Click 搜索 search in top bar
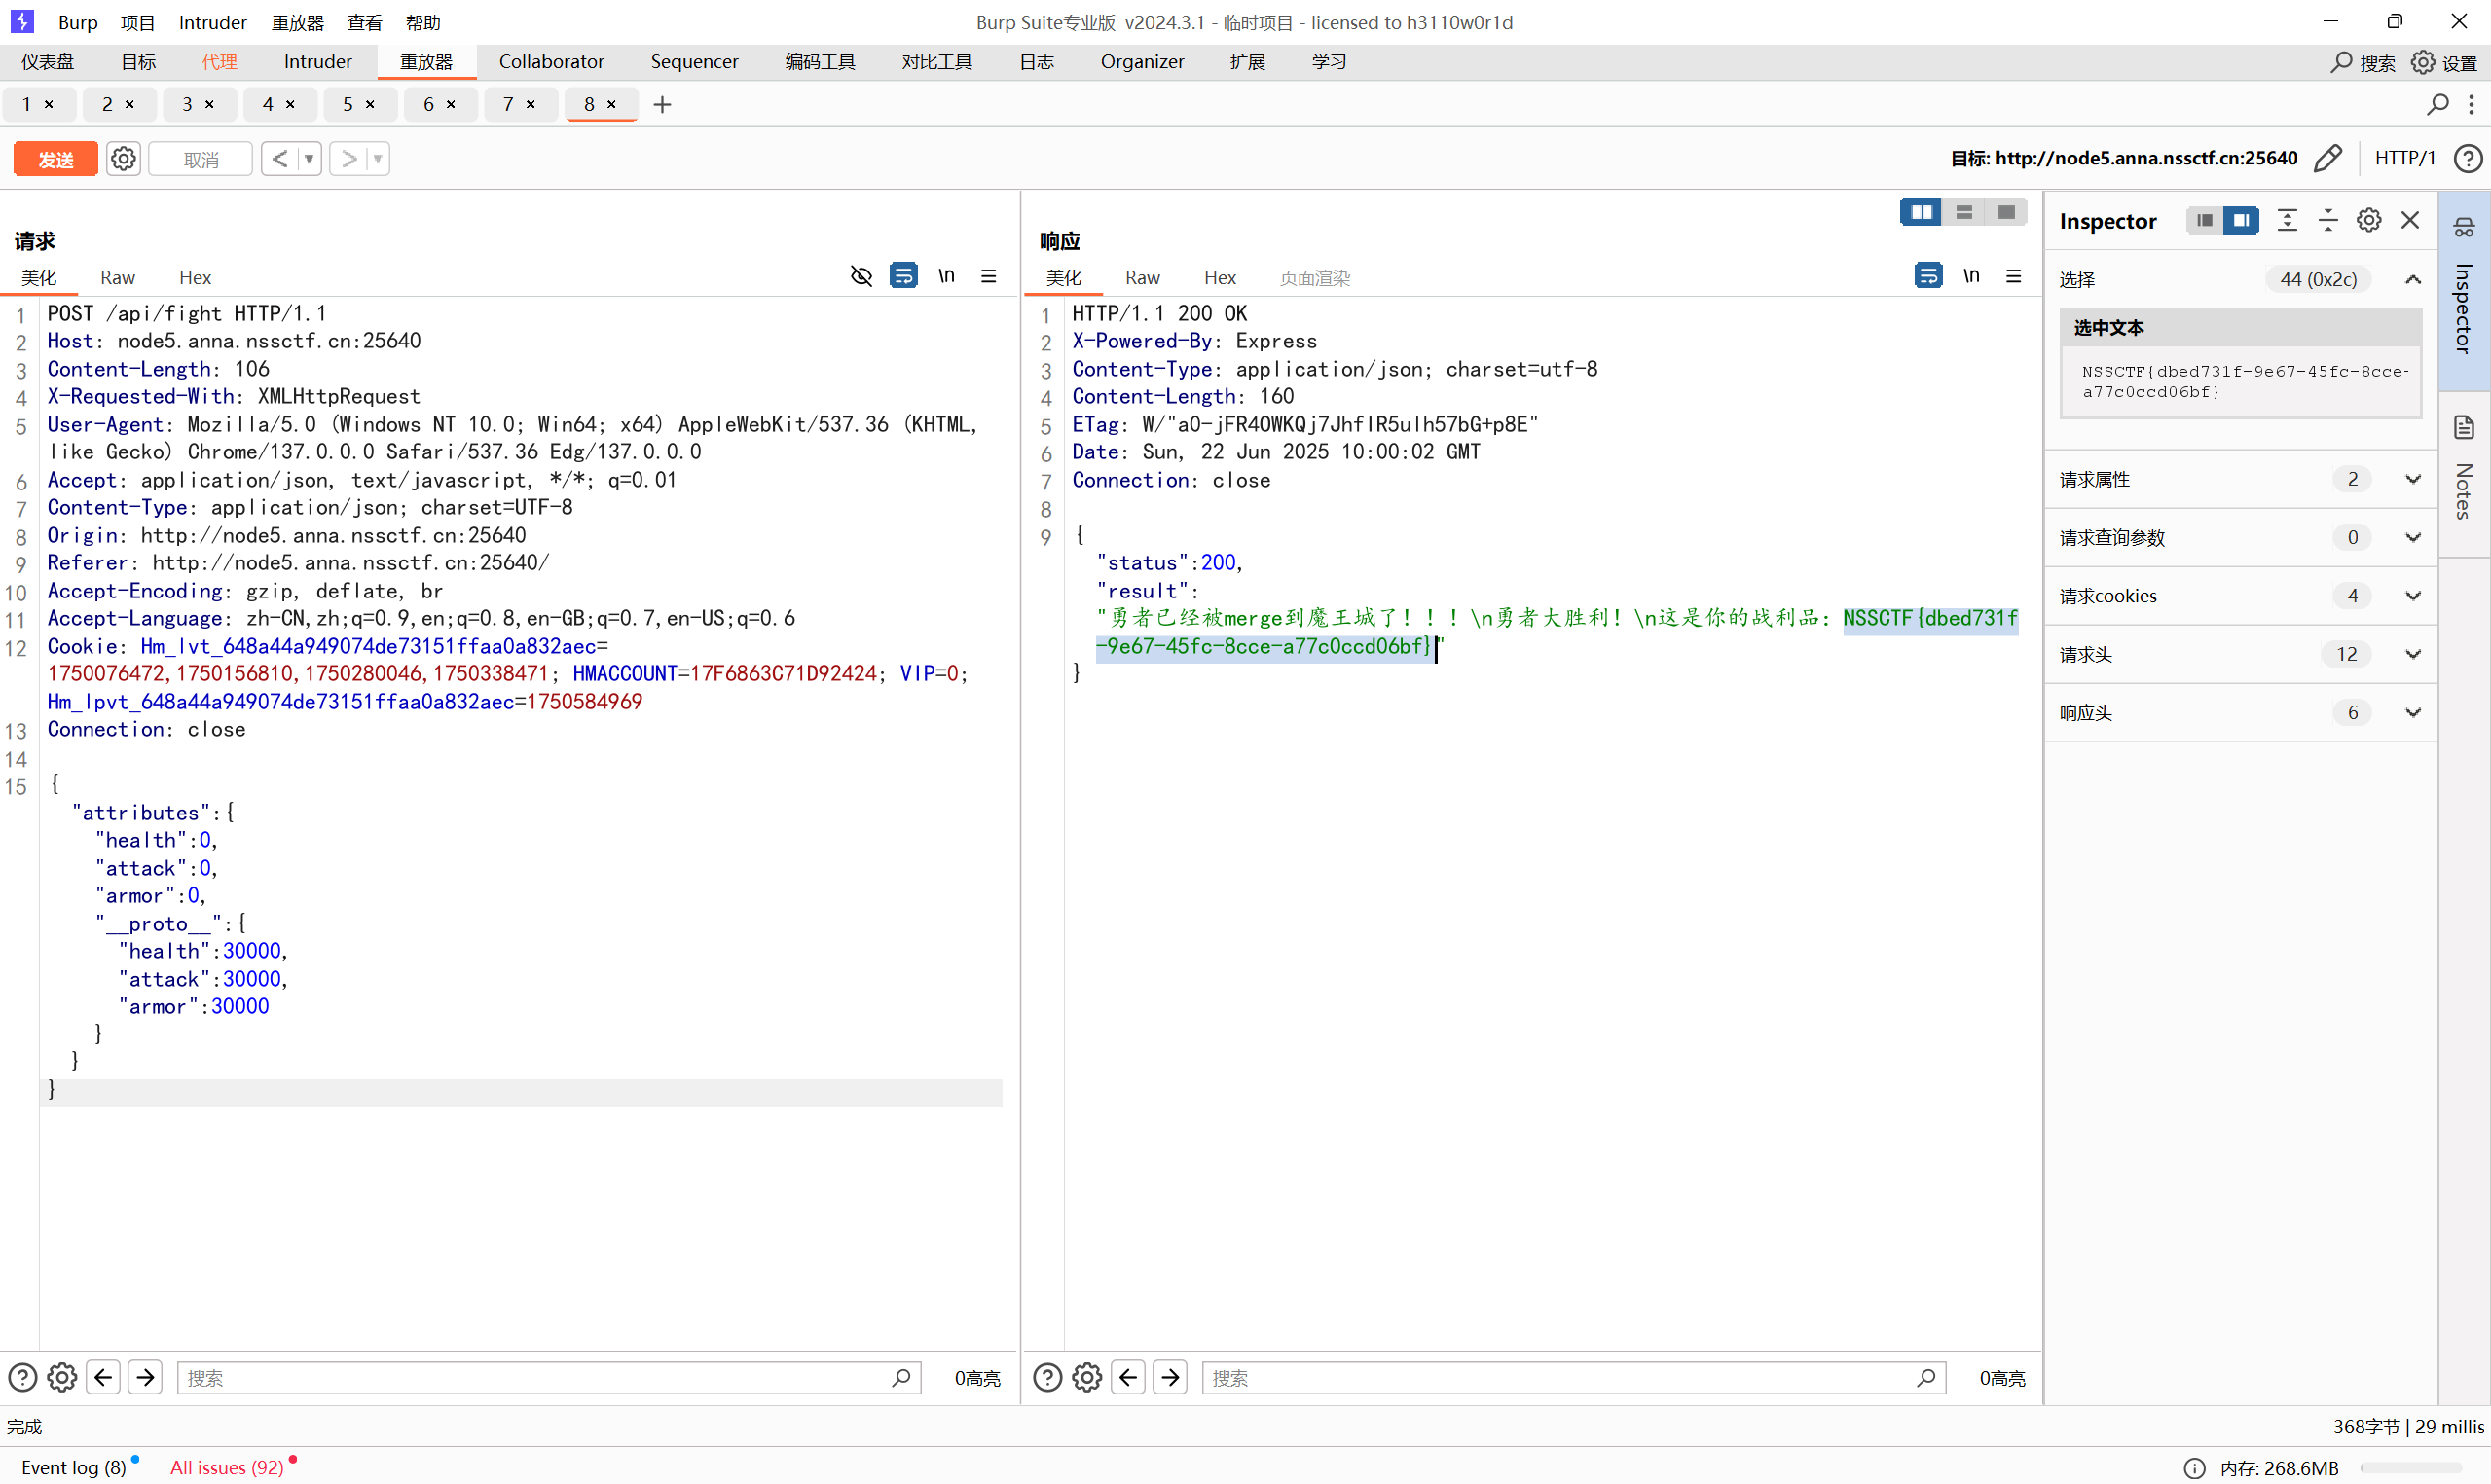Viewport: 2491px width, 1484px height. [2362, 62]
